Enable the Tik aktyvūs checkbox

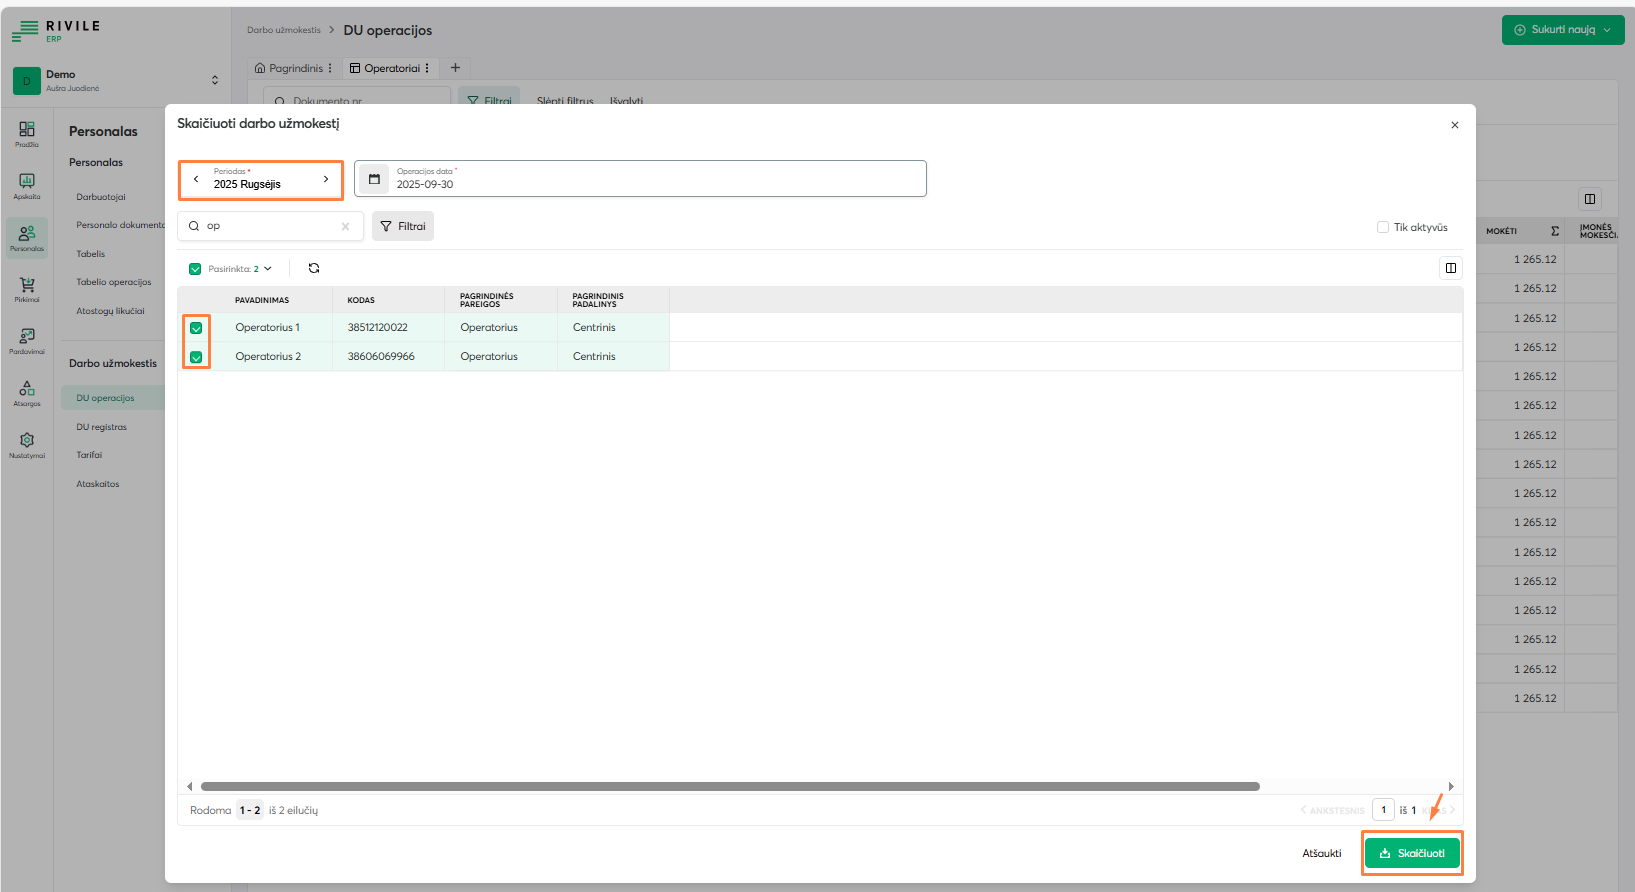[x=1383, y=227]
